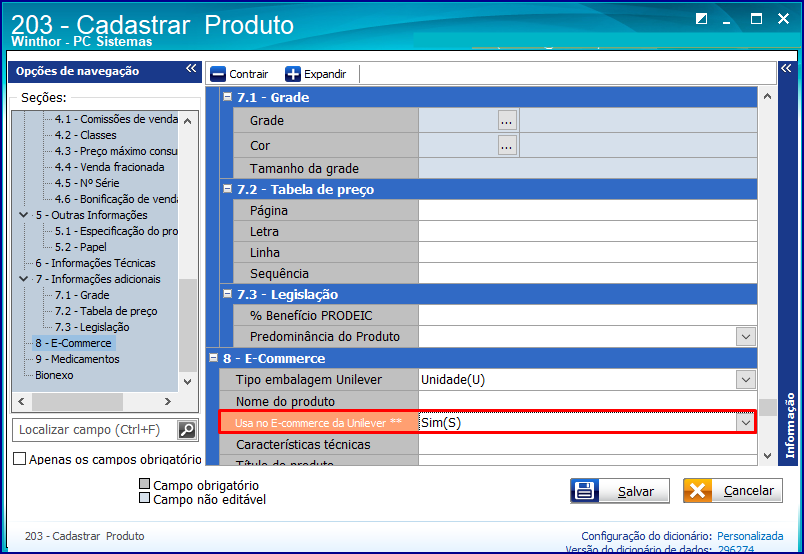The height and width of the screenshot is (554, 804).
Task: Select 5.2 - Papel in tree
Action: pyautogui.click(x=81, y=247)
